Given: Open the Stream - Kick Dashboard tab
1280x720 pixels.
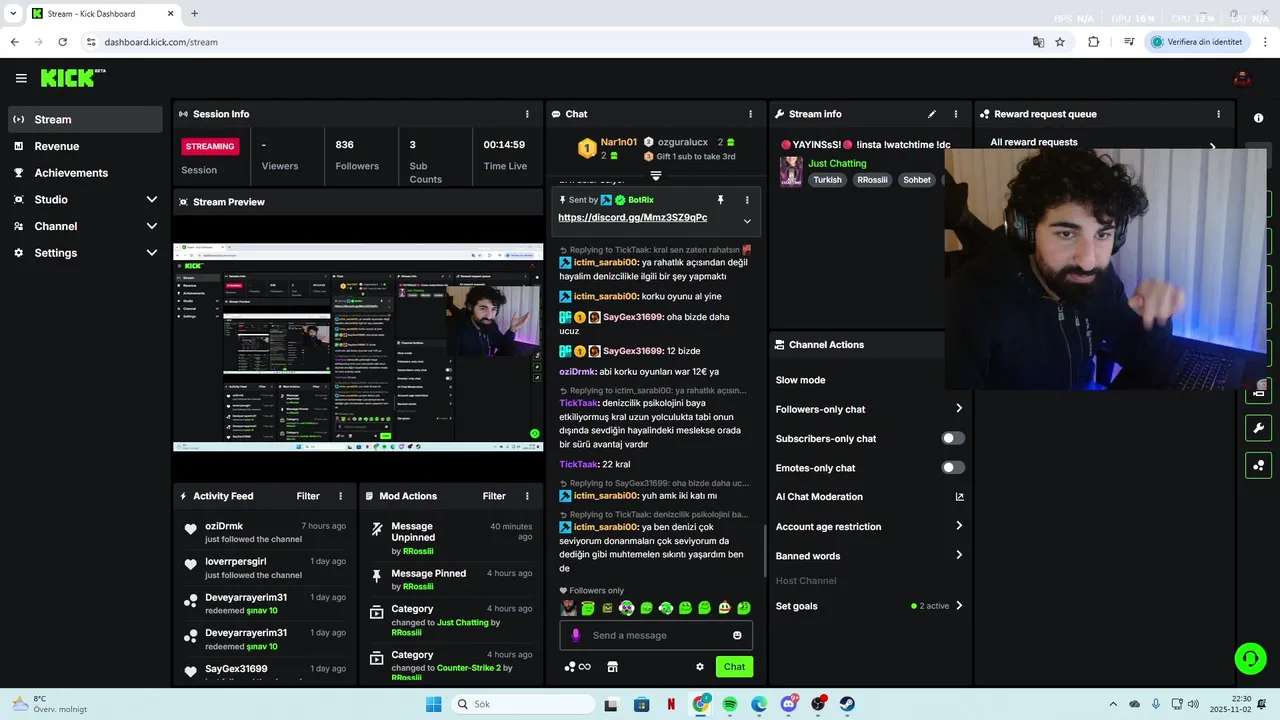Looking at the screenshot, I should coord(101,14).
